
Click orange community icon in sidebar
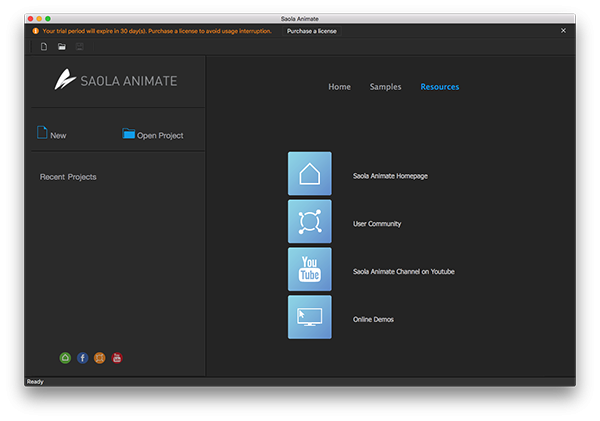click(x=99, y=358)
